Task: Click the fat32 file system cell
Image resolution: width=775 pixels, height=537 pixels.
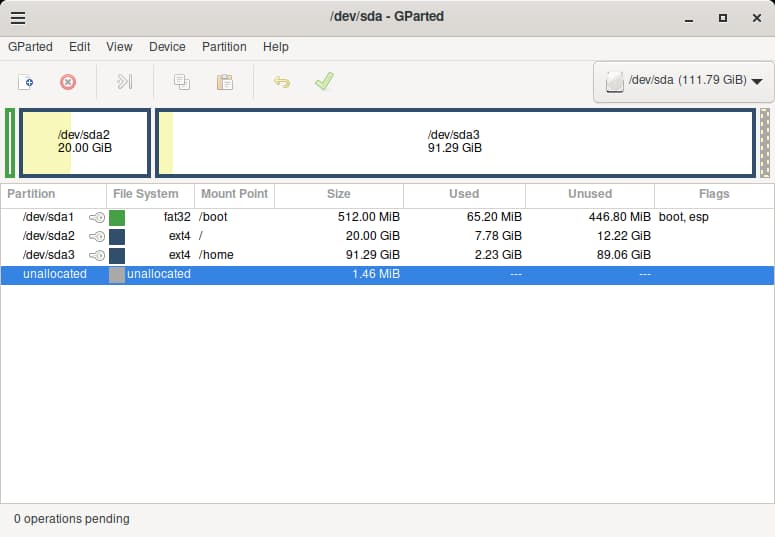Action: coord(177,217)
